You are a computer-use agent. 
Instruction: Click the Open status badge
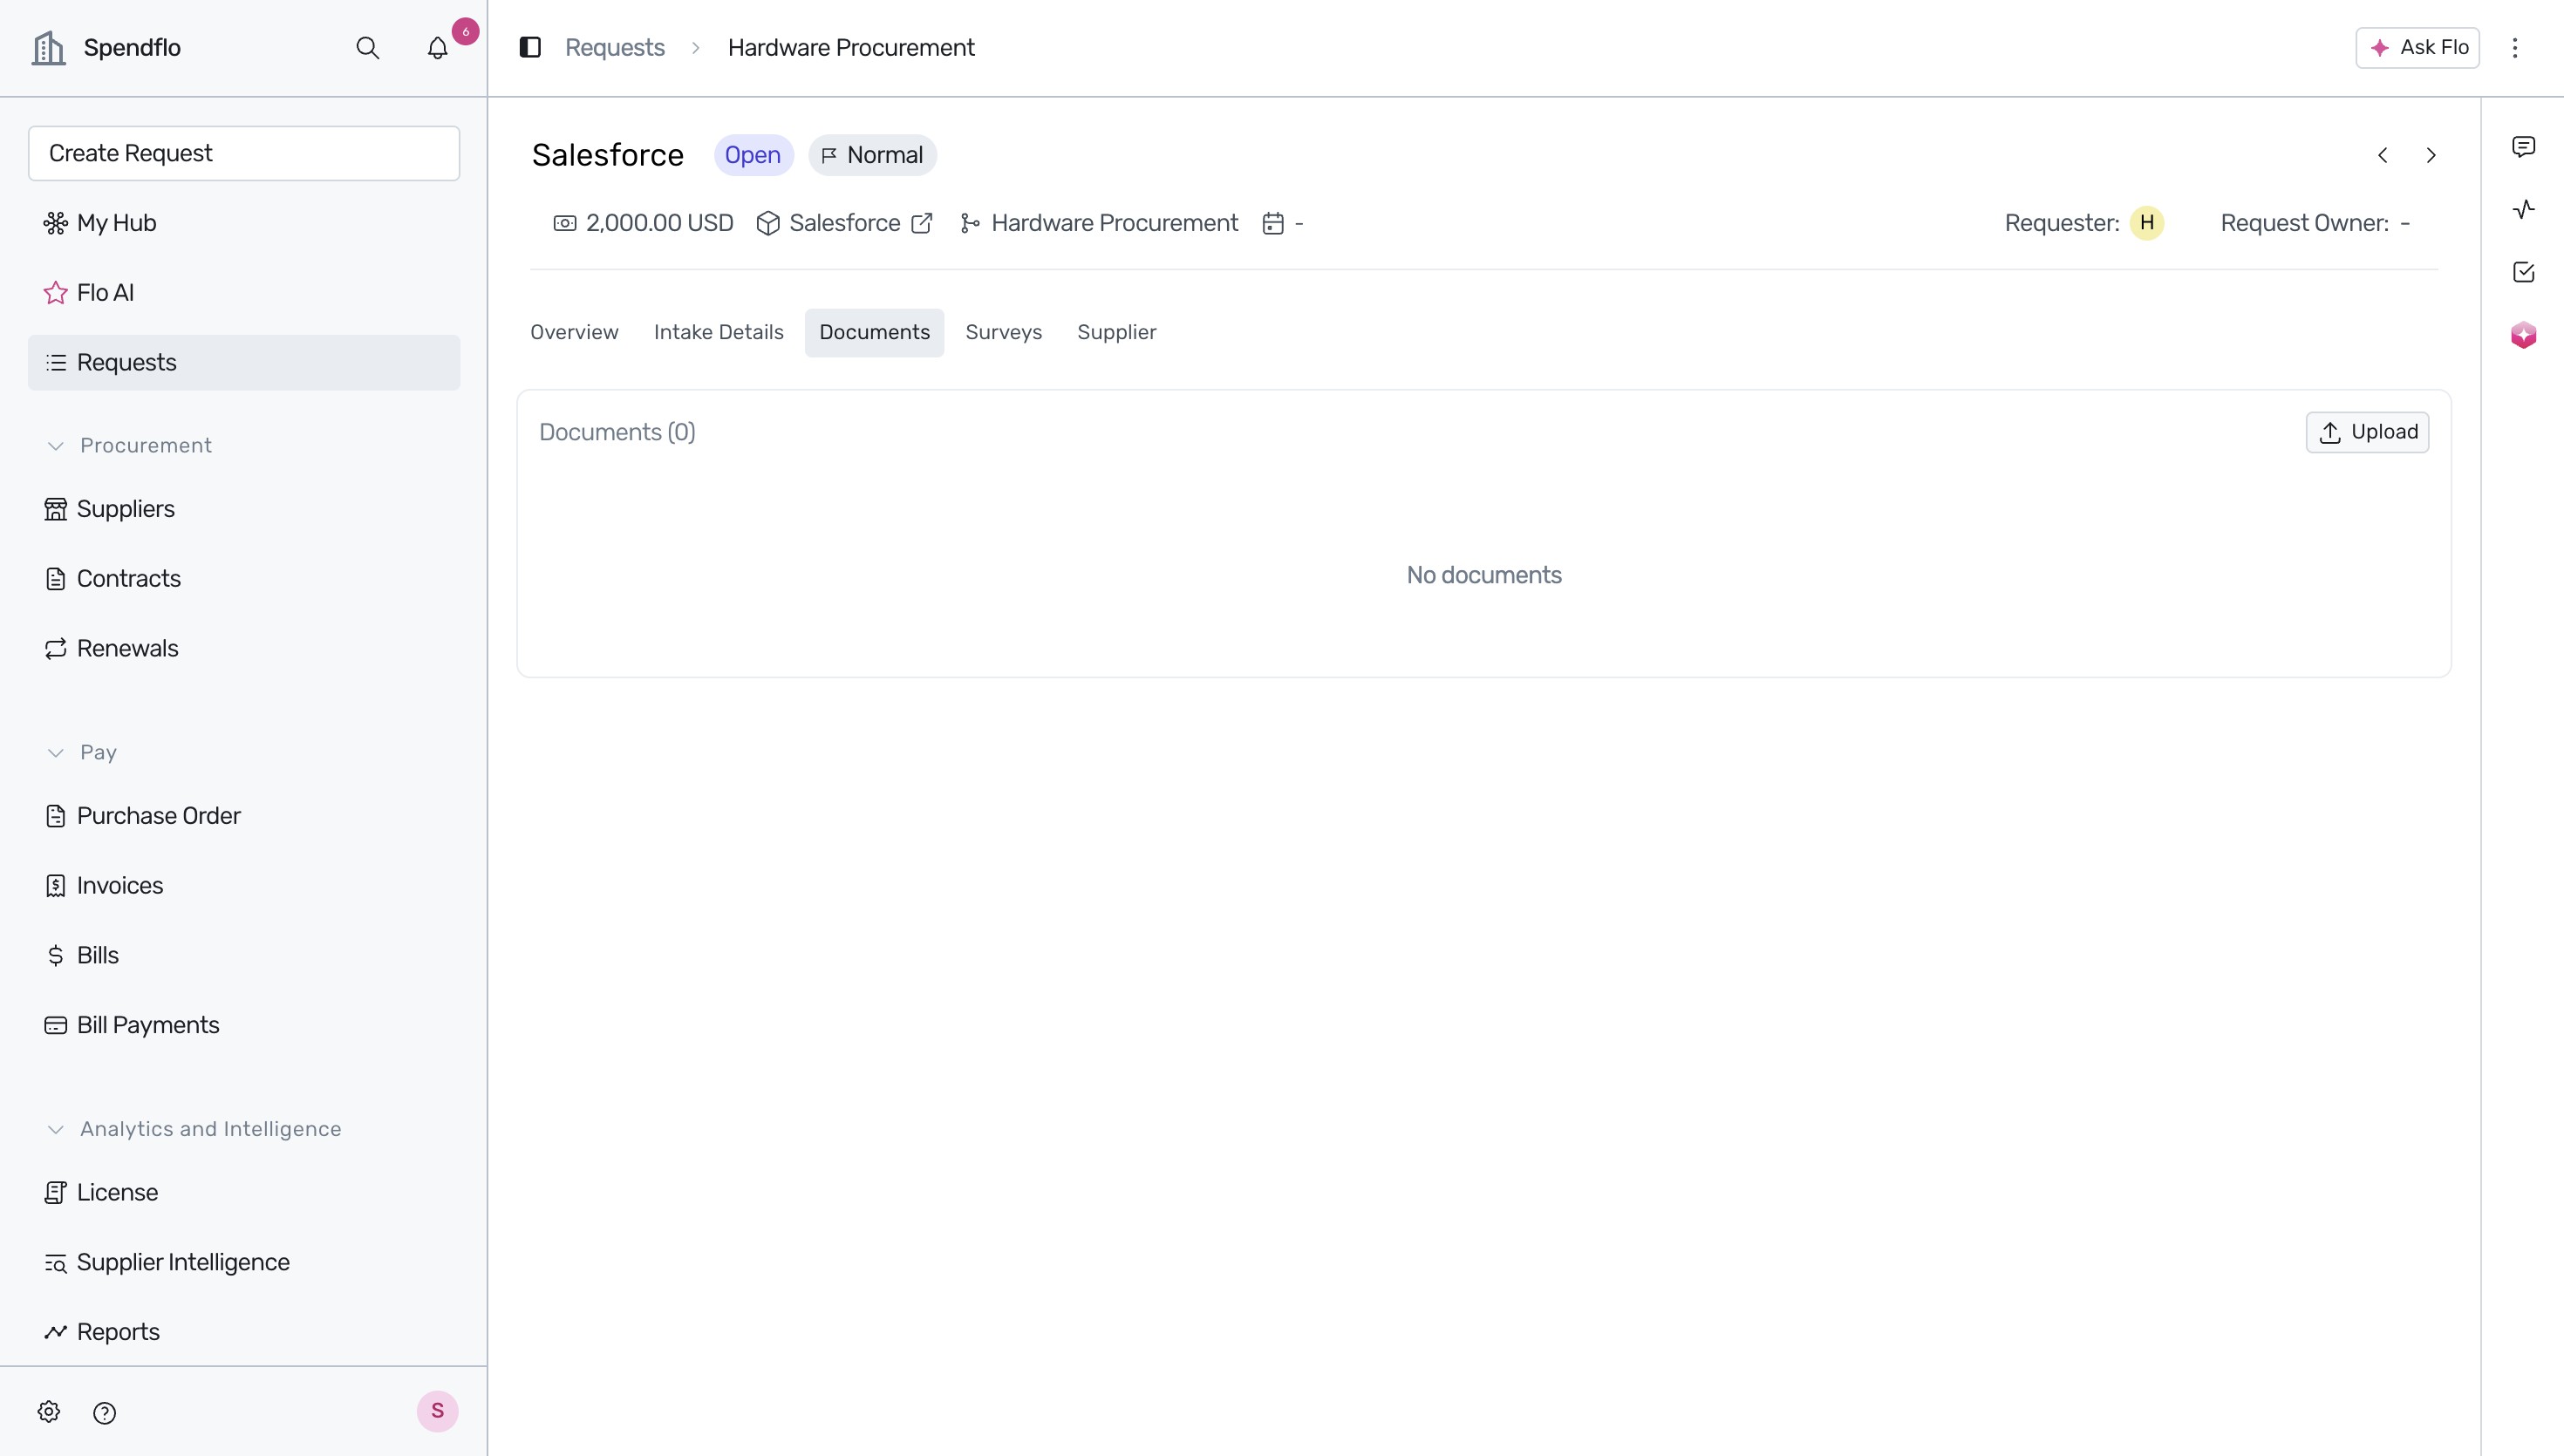(x=753, y=155)
